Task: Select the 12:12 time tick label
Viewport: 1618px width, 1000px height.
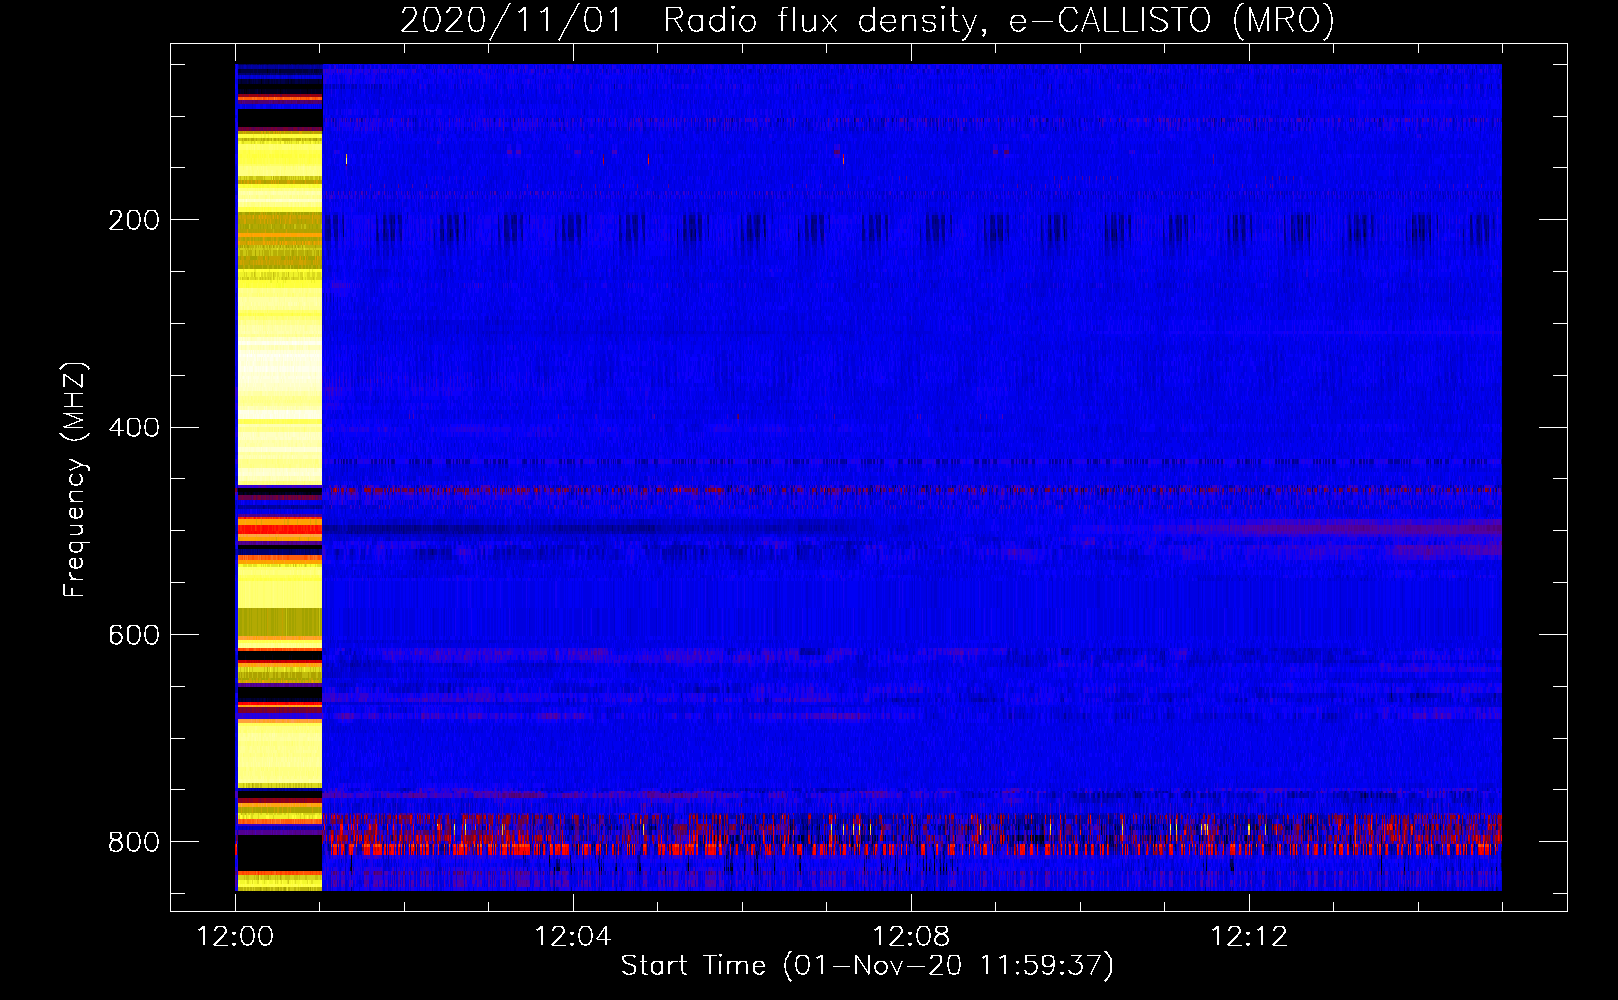Action: click(x=1249, y=937)
